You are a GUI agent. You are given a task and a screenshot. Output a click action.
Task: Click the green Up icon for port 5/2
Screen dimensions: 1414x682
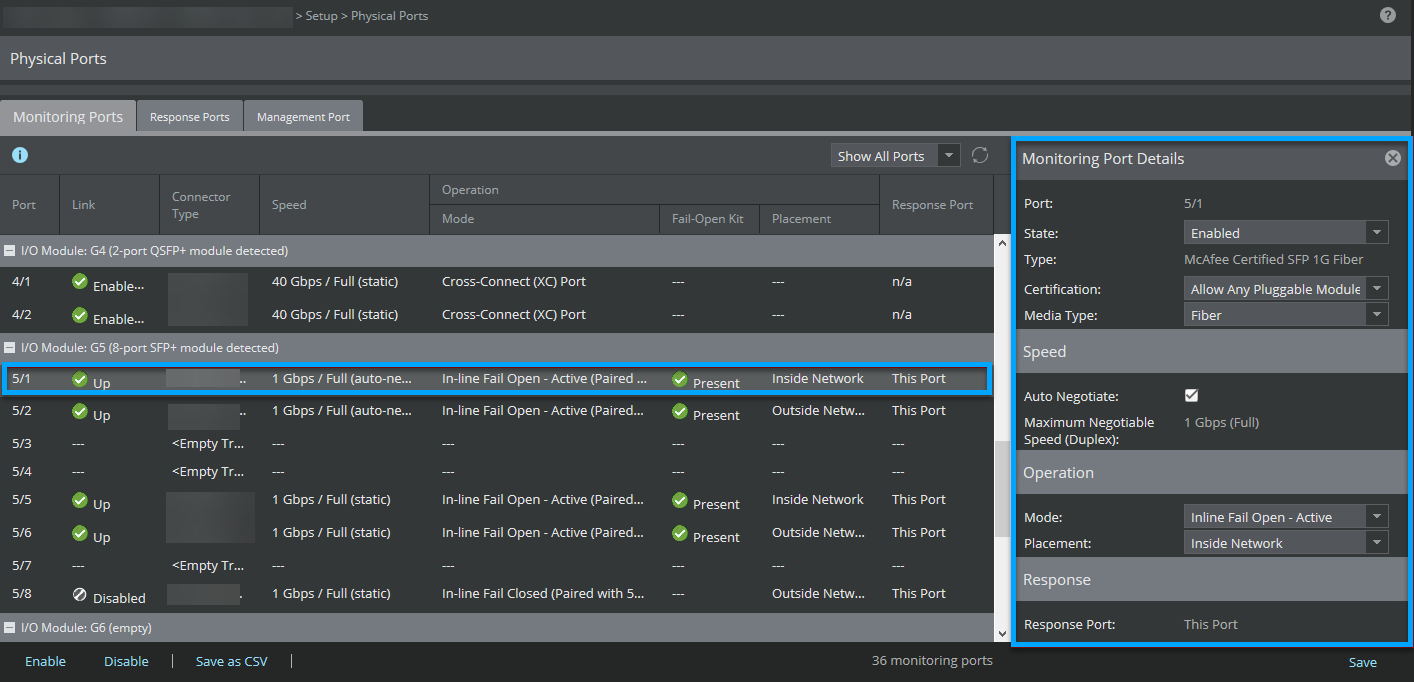pos(80,411)
